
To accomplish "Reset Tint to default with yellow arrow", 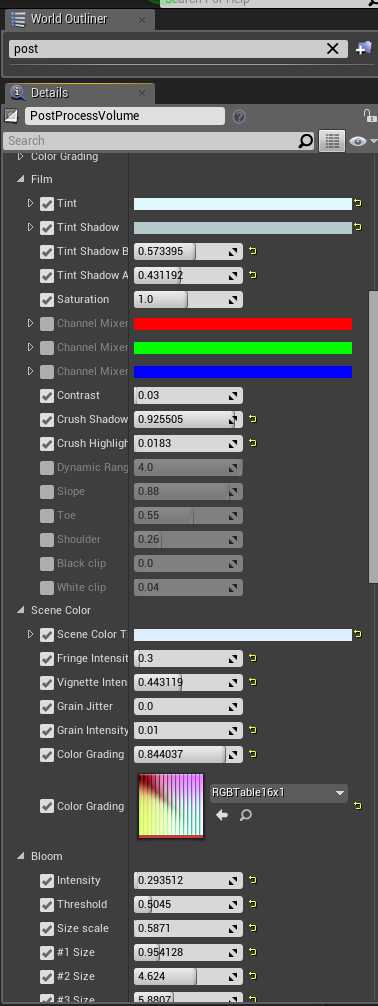I will (x=358, y=203).
